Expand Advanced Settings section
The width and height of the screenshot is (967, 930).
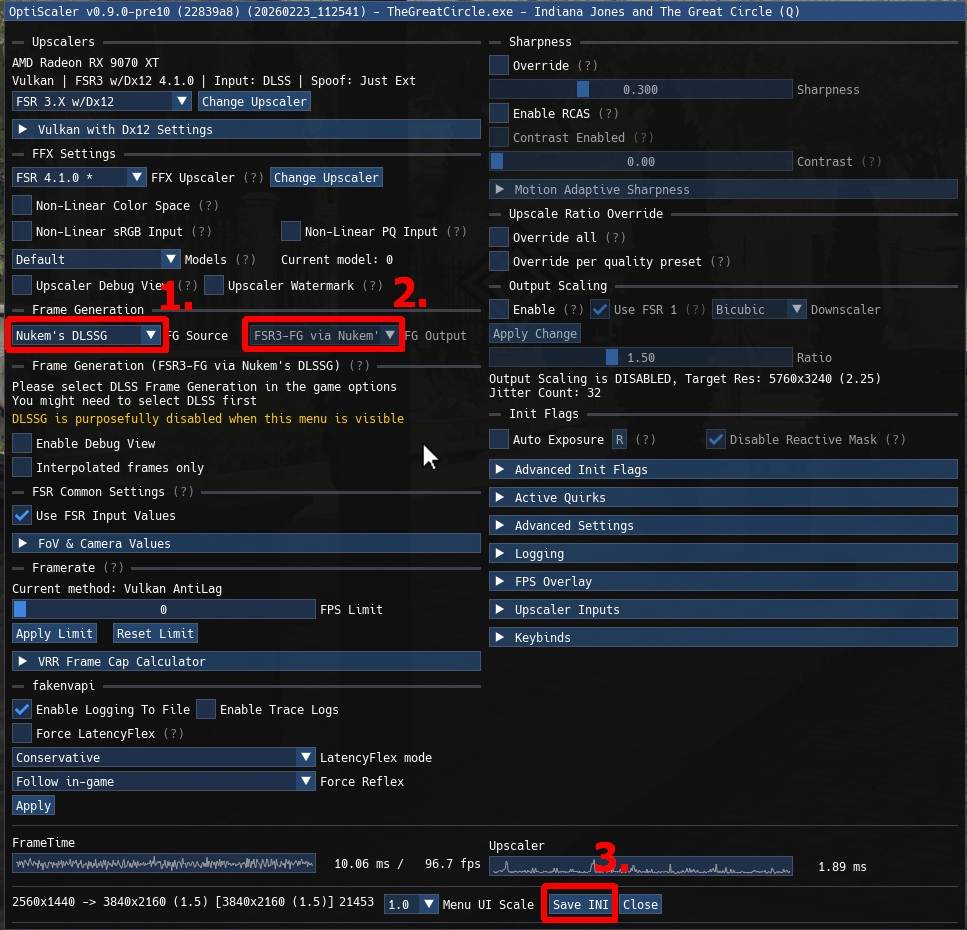(723, 525)
